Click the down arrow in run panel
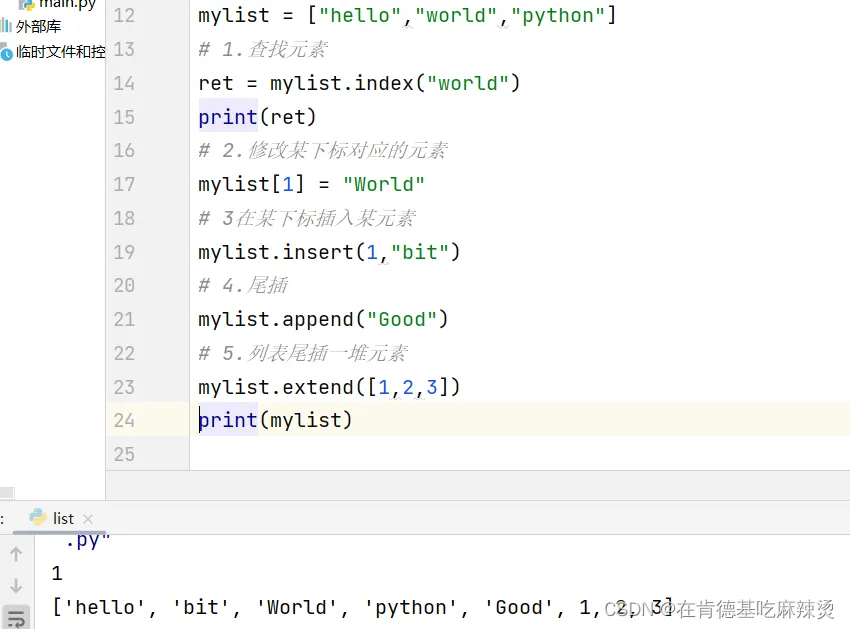 tap(16, 586)
